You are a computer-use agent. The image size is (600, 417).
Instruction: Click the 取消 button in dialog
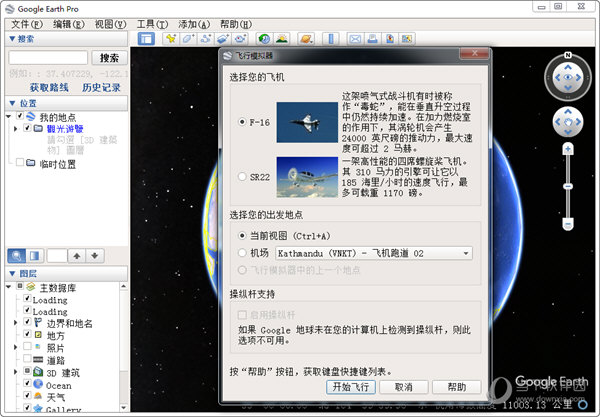pyautogui.click(x=404, y=387)
